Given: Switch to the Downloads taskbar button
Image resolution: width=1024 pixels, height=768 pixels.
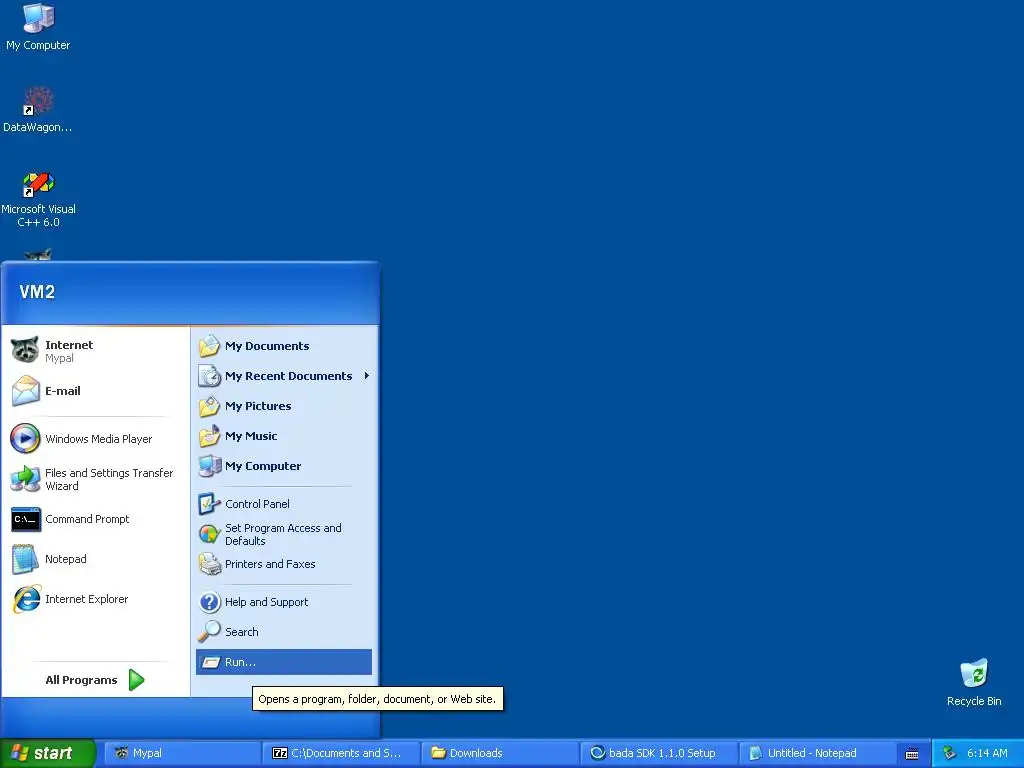Looking at the screenshot, I should coord(500,753).
